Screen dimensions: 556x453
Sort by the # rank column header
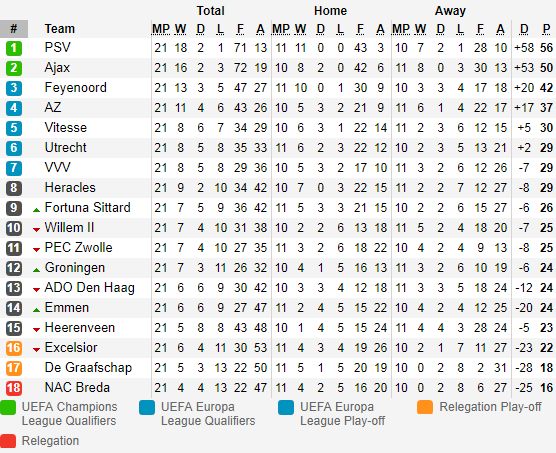click(x=14, y=29)
